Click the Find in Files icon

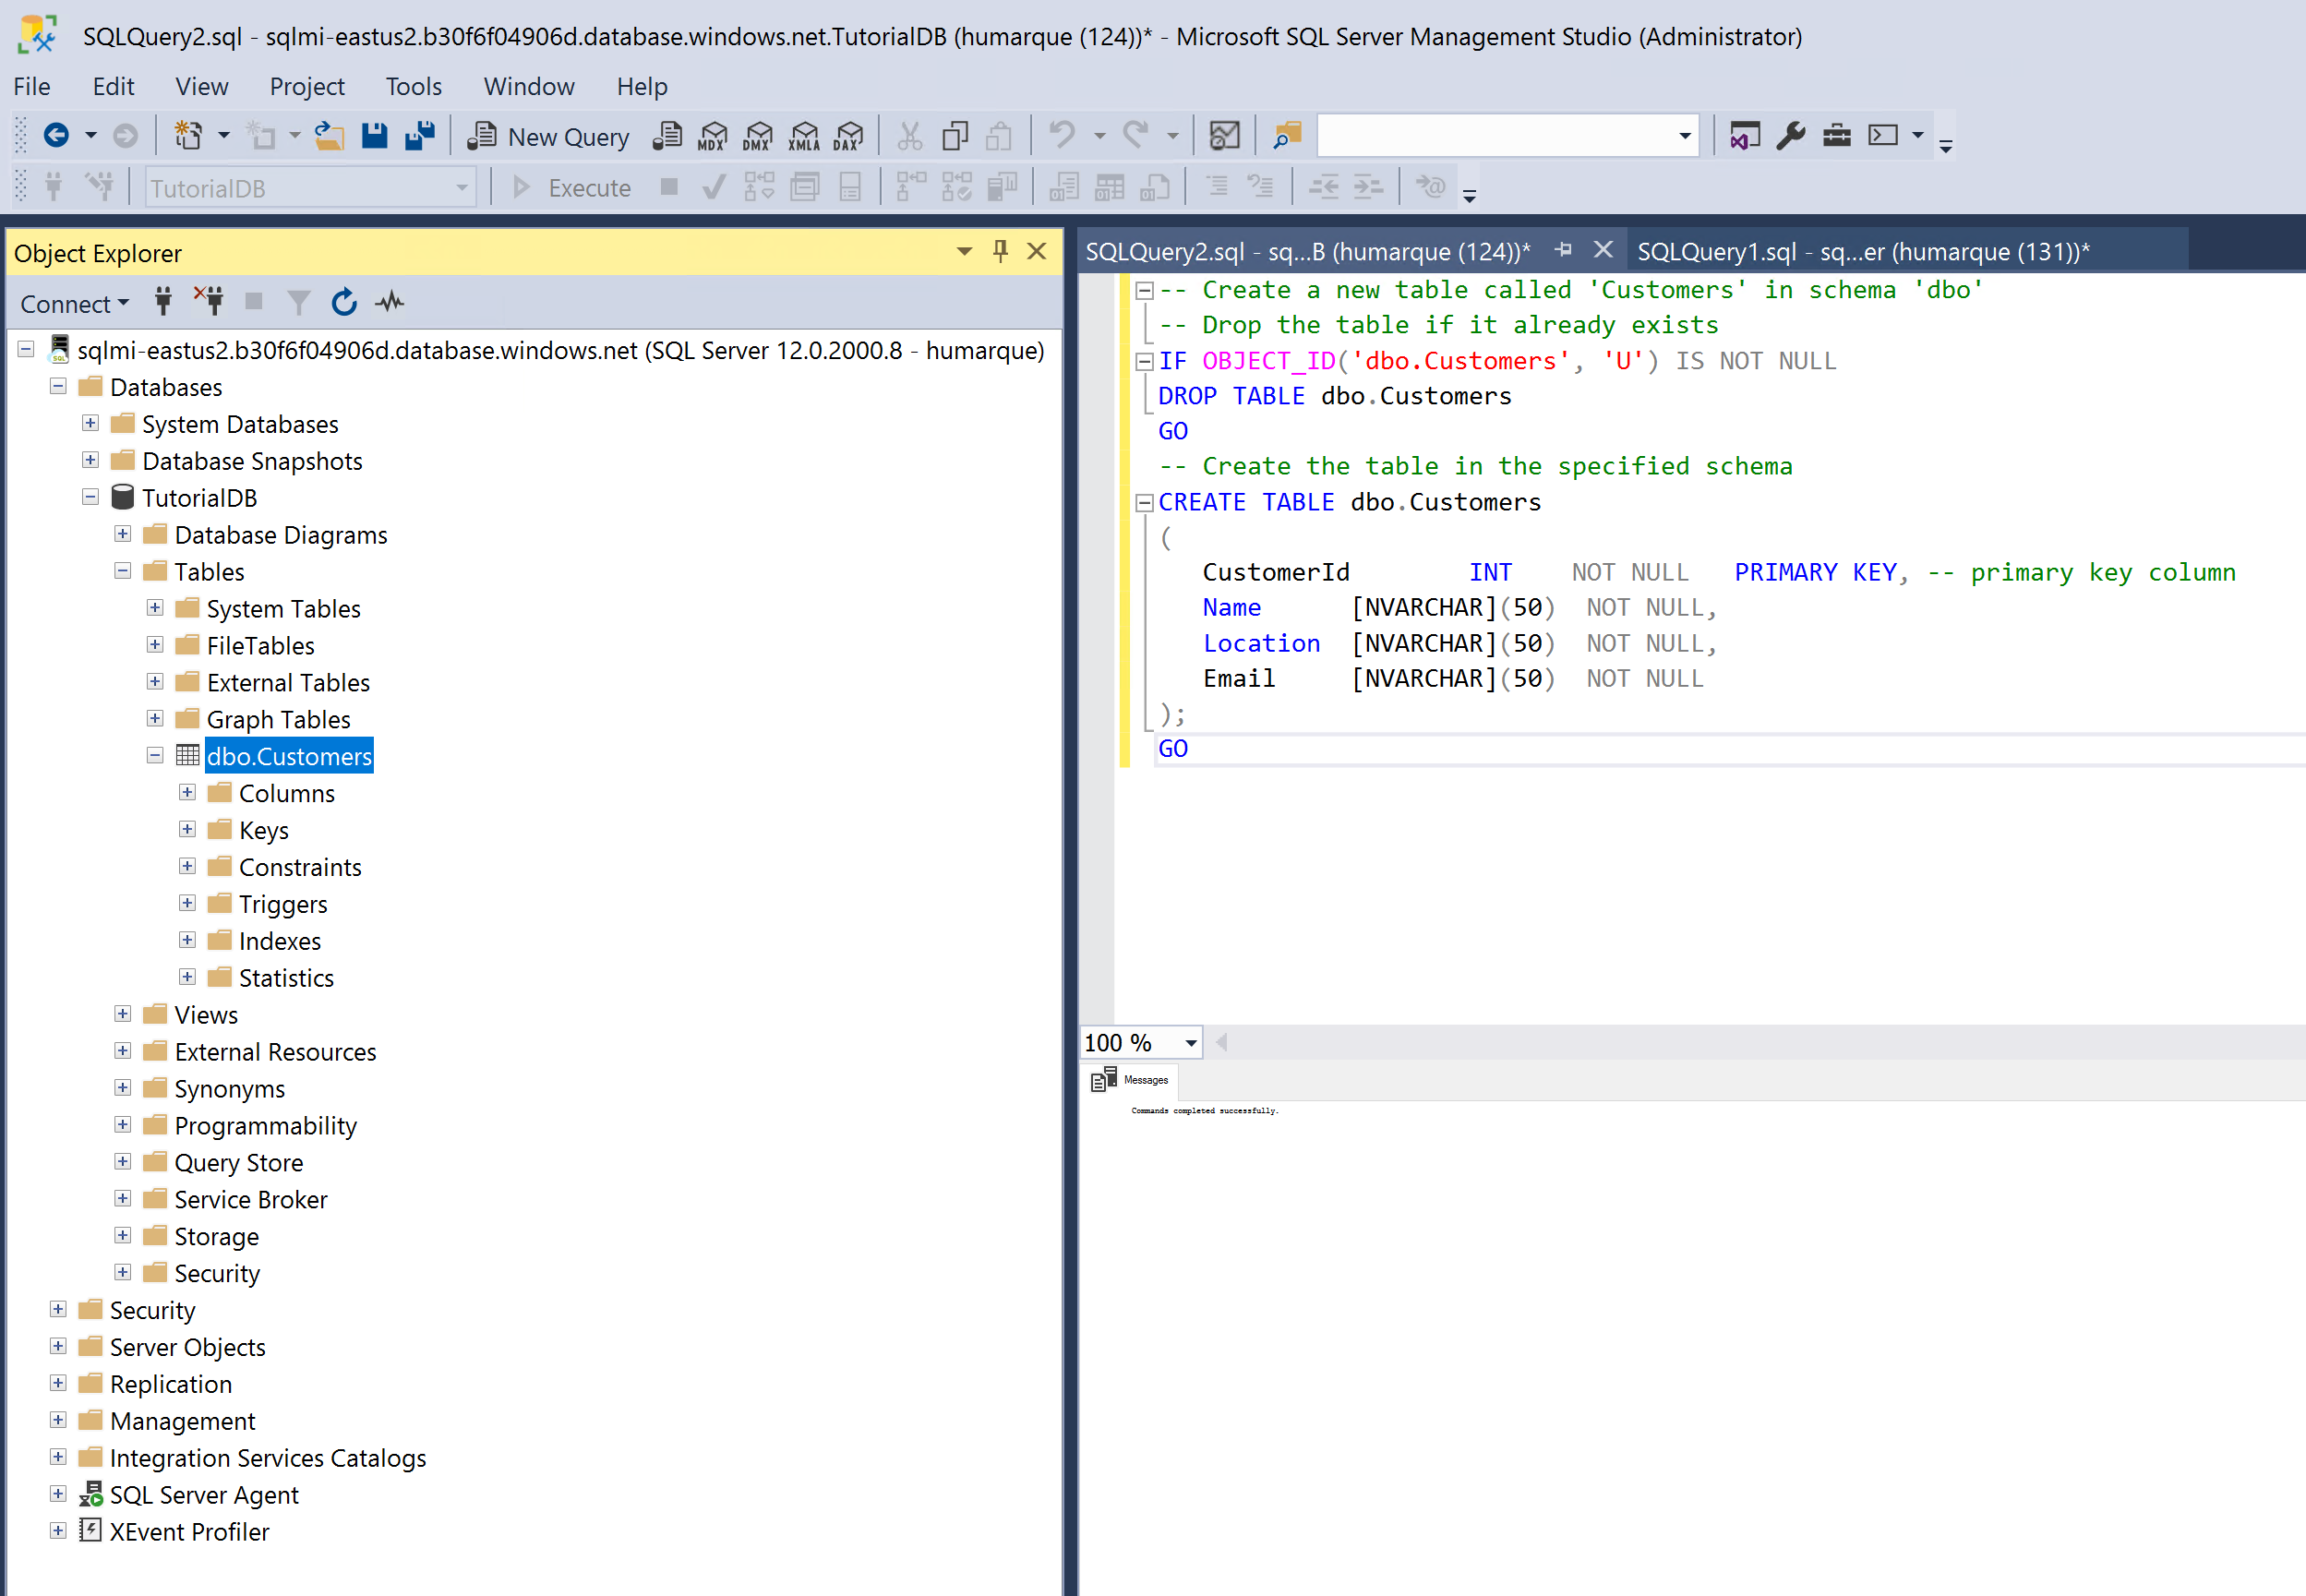(x=1287, y=135)
